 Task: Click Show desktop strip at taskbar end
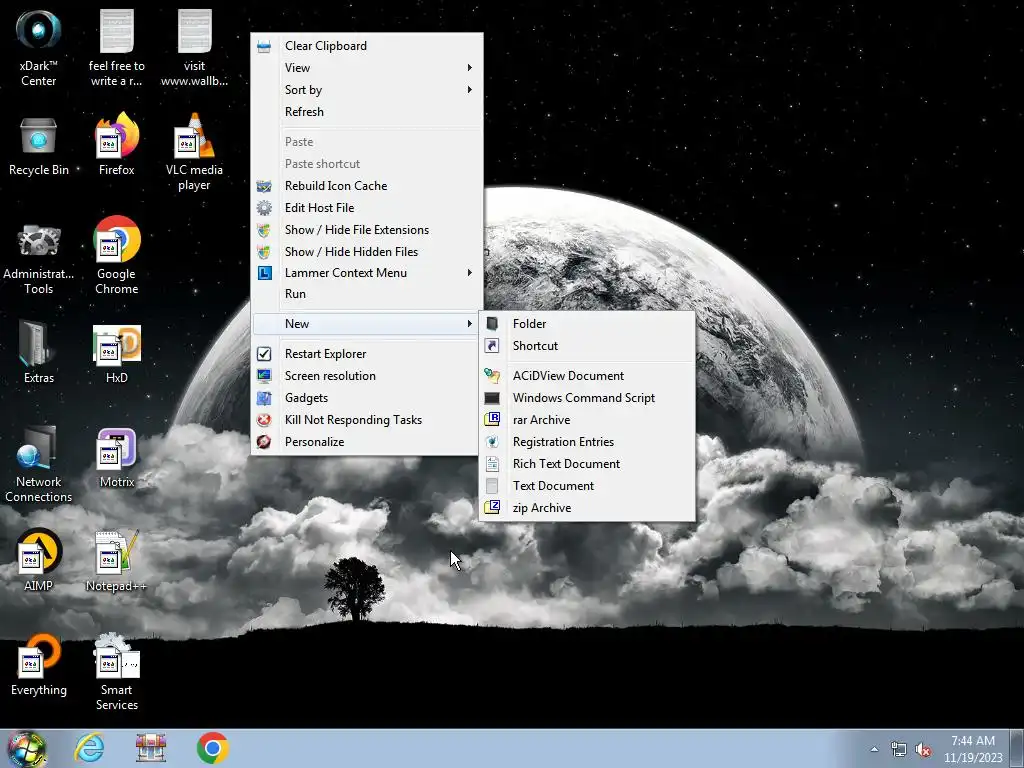(1019, 748)
